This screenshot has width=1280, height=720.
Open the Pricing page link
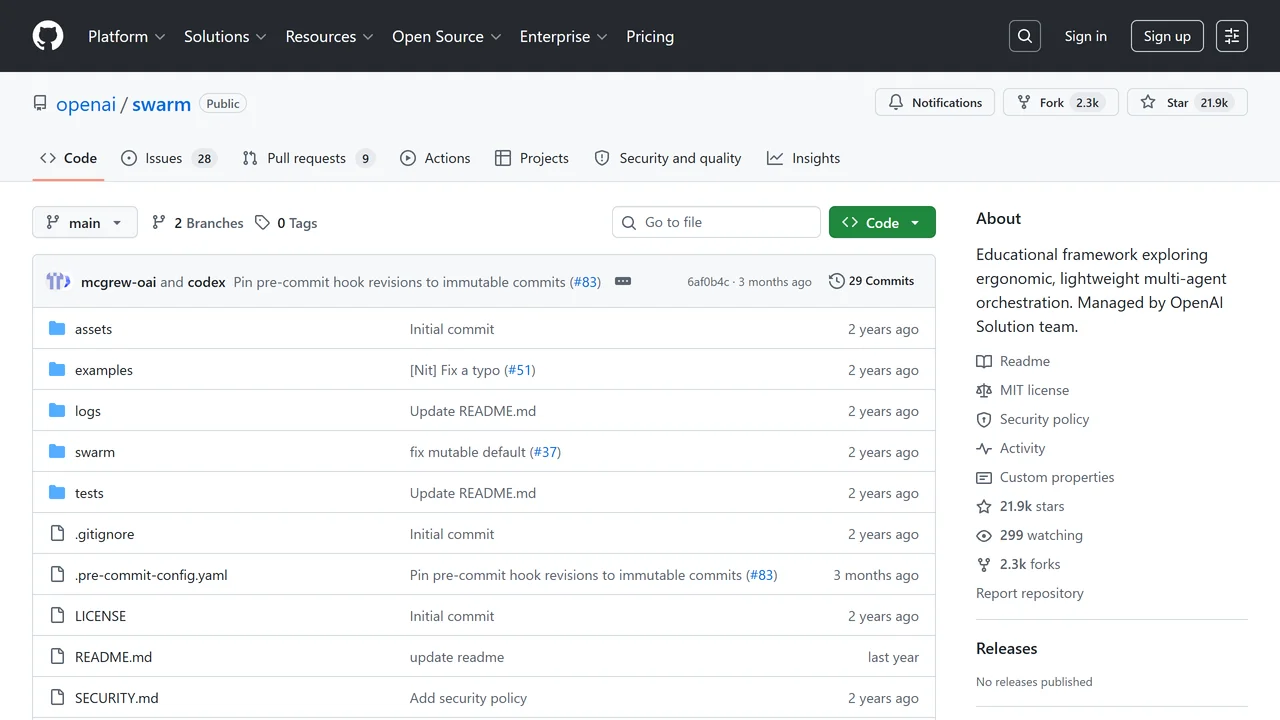[650, 36]
